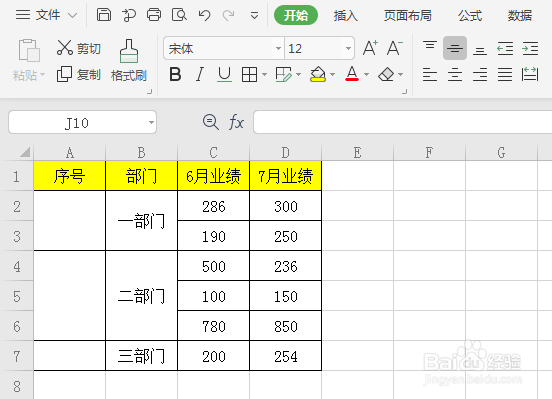Click the zoom magnifier icon by formula bar
Screen dimensions: 552x399
point(211,122)
